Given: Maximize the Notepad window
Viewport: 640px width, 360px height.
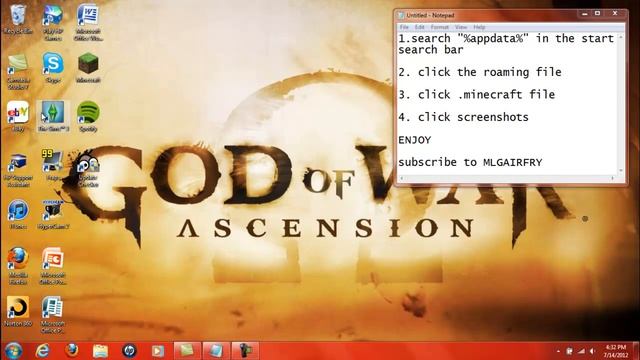Looking at the screenshot, I should (597, 14).
